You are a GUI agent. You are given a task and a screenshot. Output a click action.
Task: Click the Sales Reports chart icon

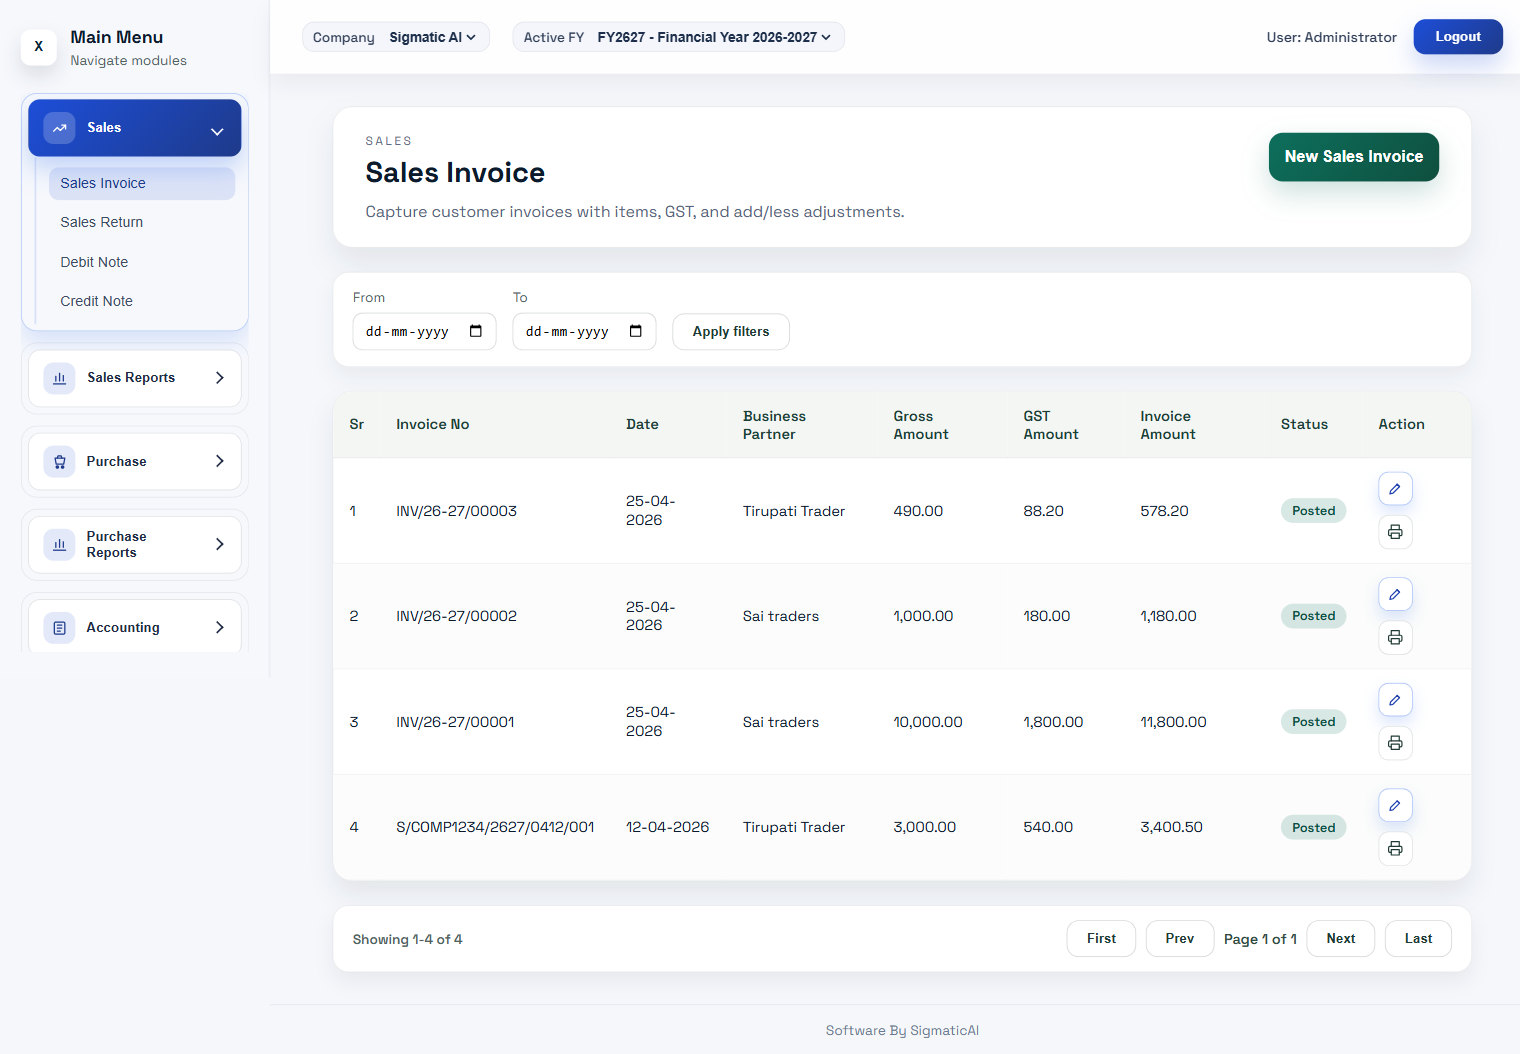pos(59,378)
